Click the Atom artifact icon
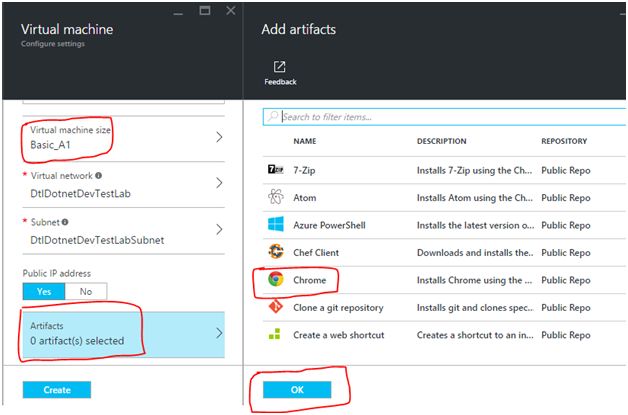 click(x=276, y=197)
